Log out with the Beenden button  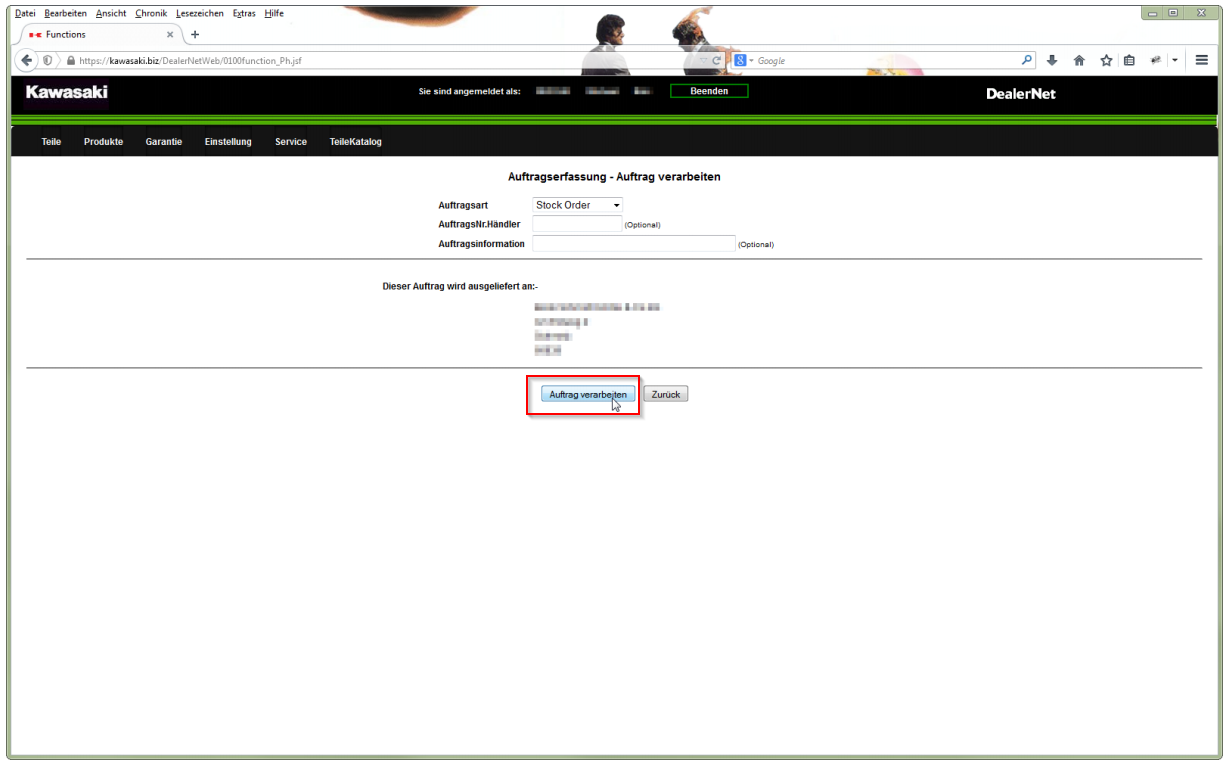709,91
